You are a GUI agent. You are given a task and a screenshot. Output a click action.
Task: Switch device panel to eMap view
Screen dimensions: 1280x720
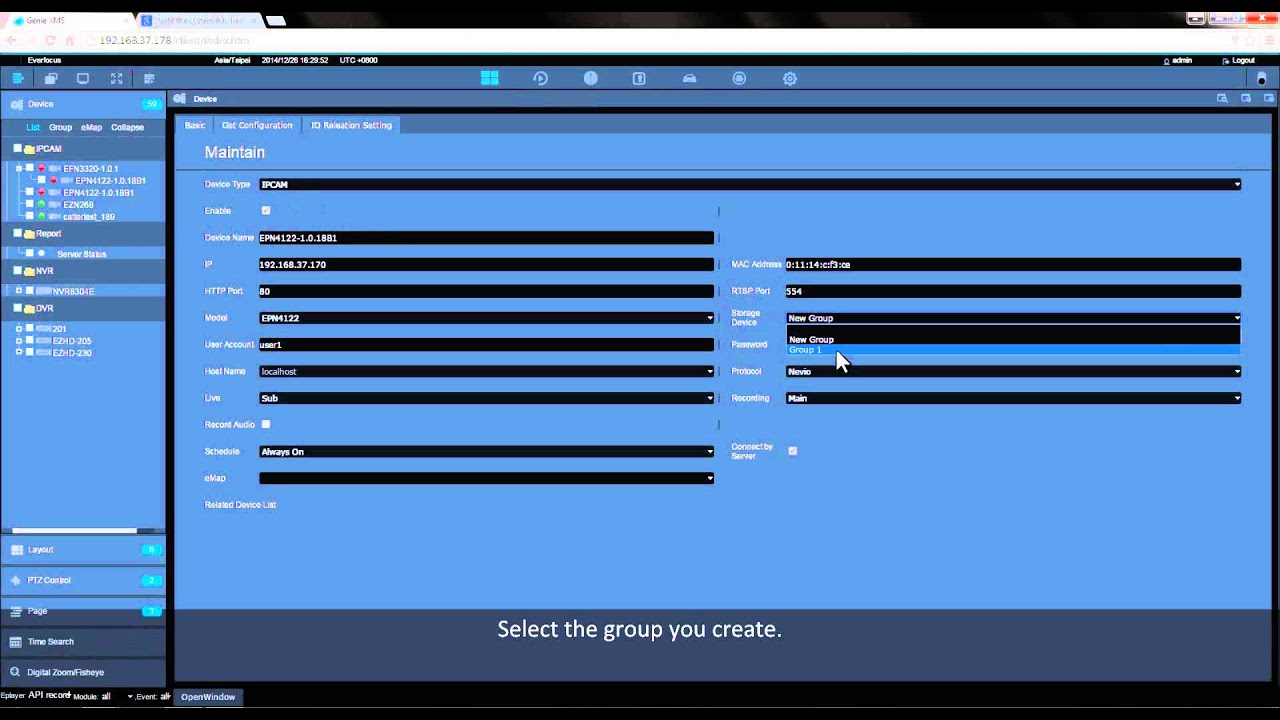click(91, 127)
